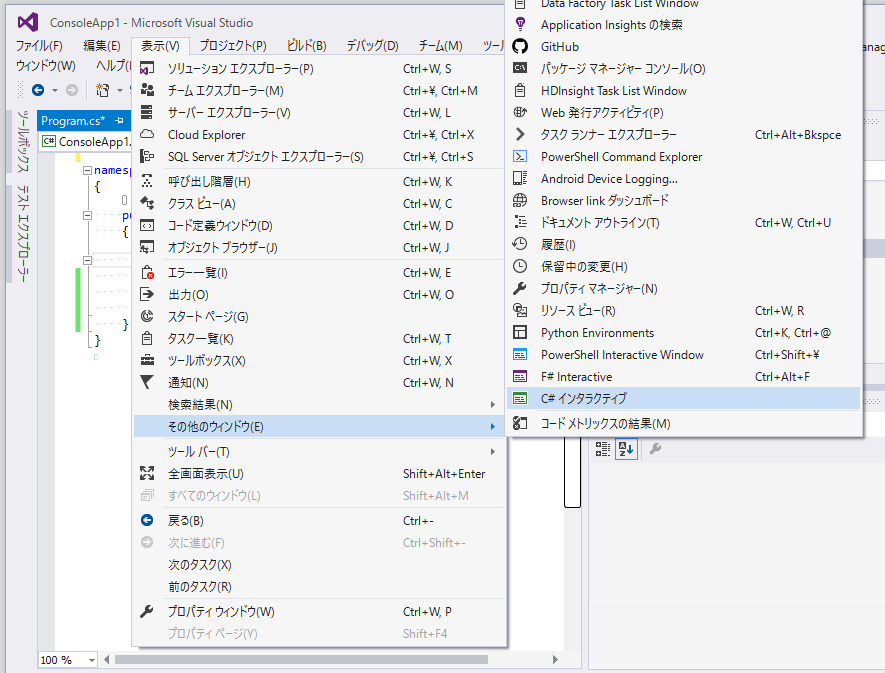The width and height of the screenshot is (885, 673).
Task: Switch to the Program.cs* editor tab
Action: (73, 121)
